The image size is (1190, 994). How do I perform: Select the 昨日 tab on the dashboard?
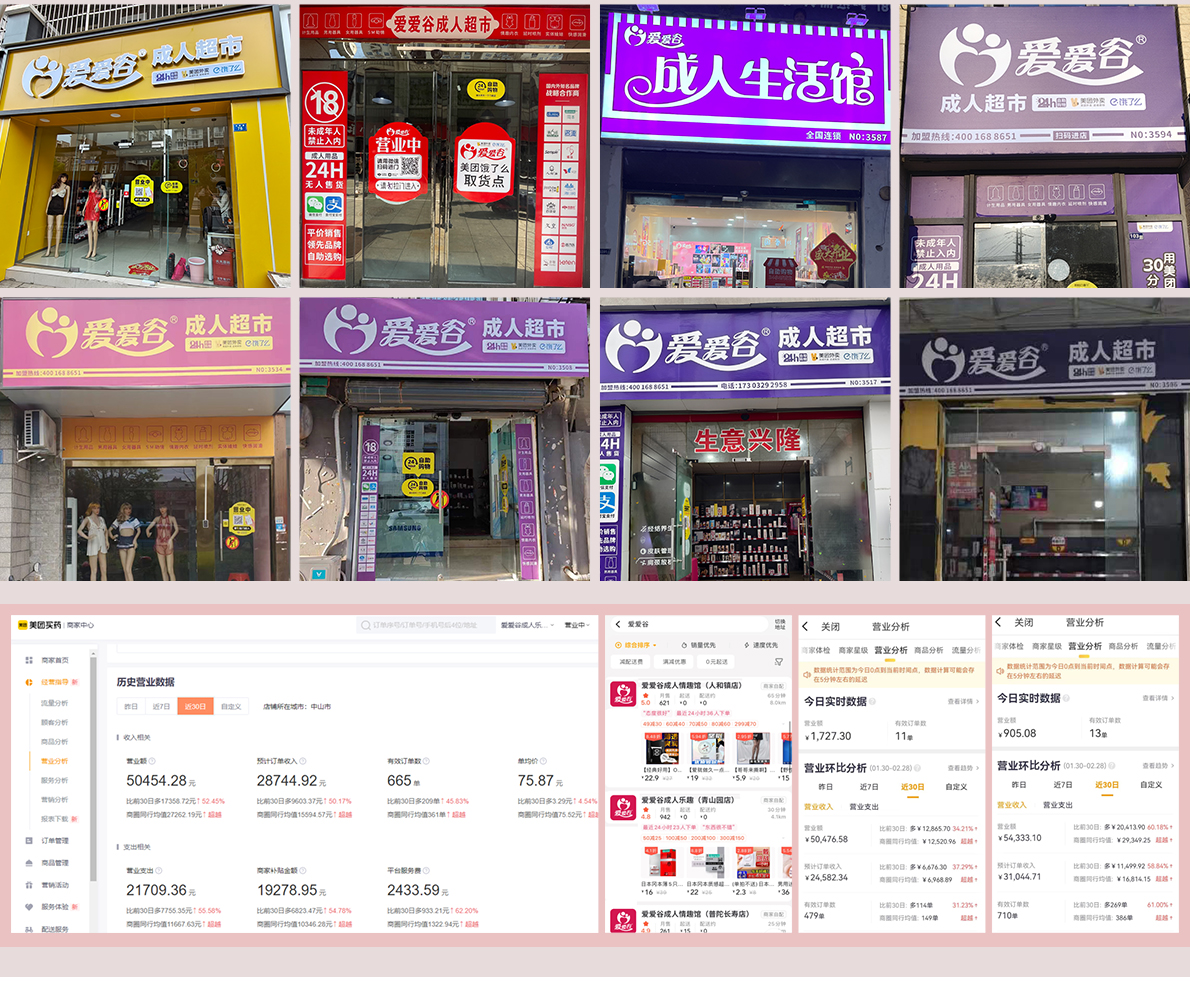(131, 706)
